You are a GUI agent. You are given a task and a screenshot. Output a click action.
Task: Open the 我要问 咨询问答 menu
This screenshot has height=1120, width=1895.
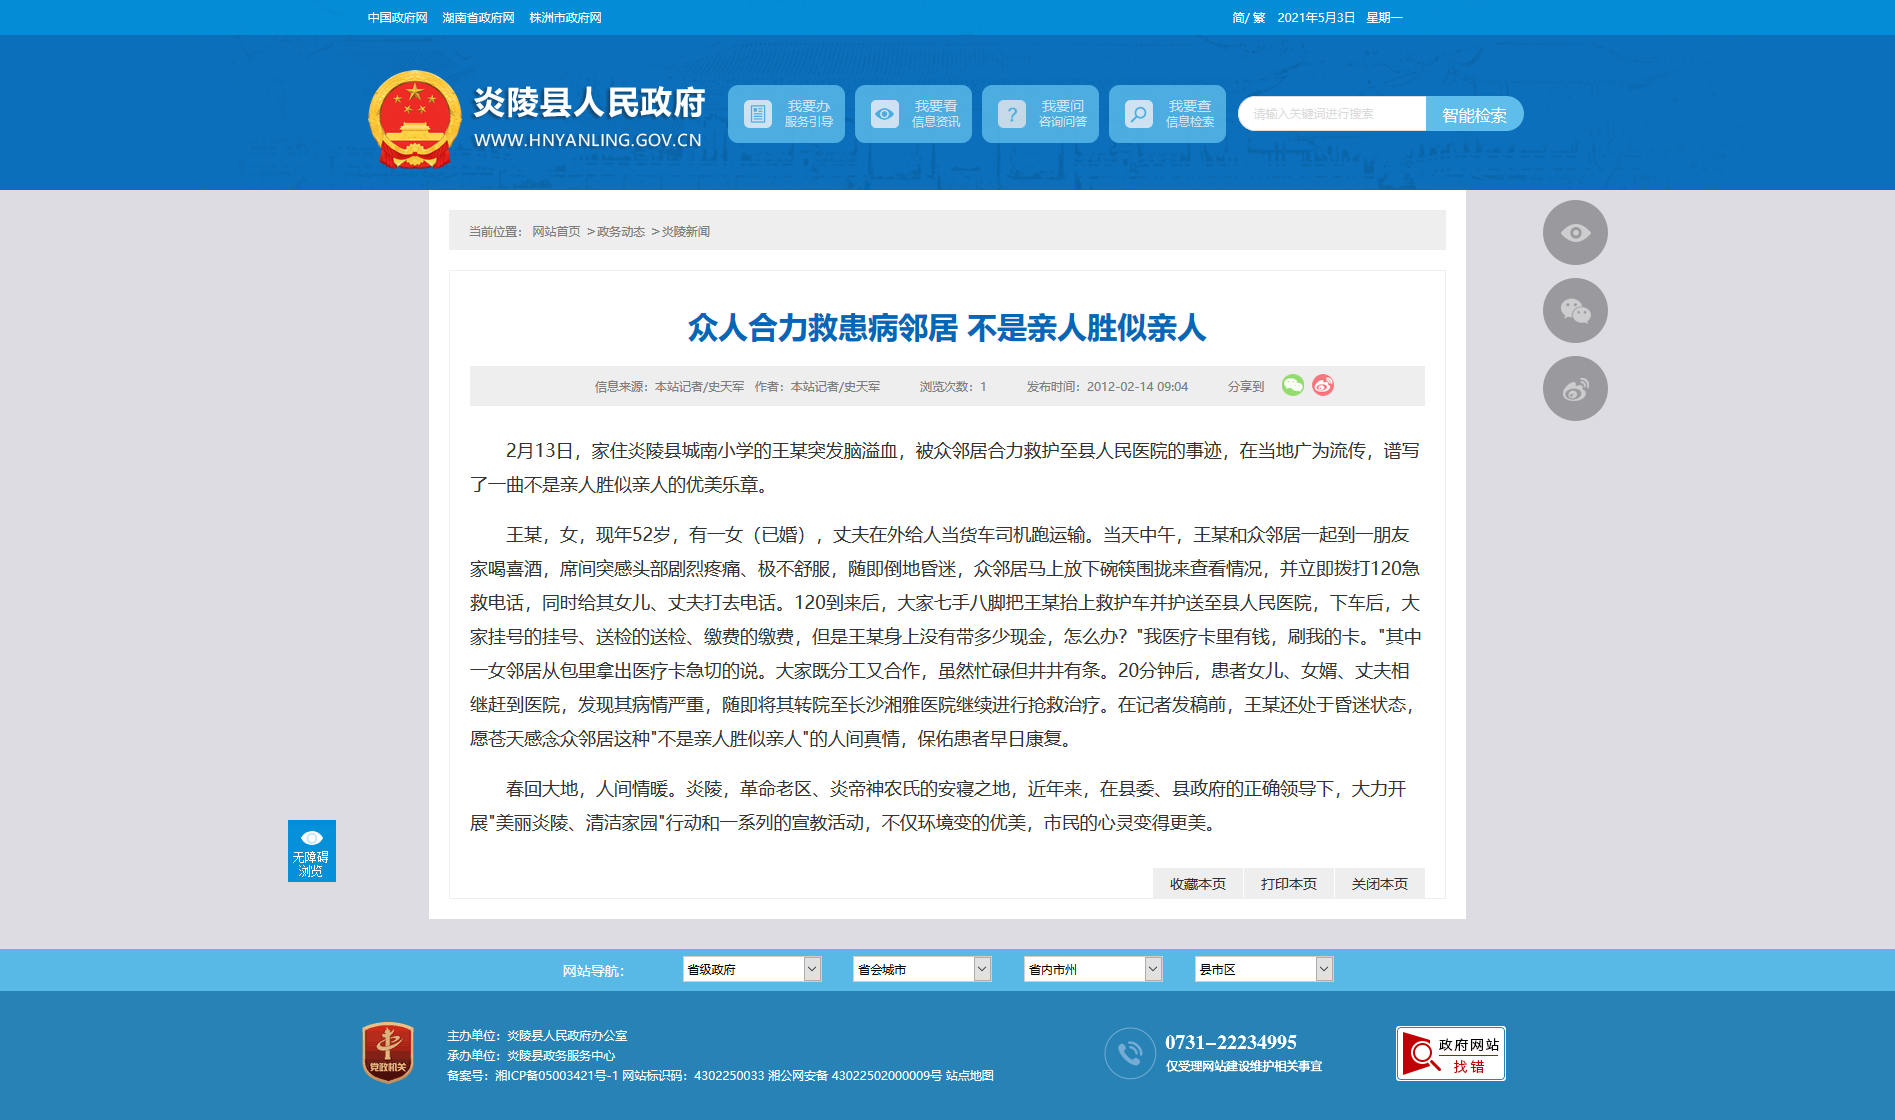point(1040,114)
